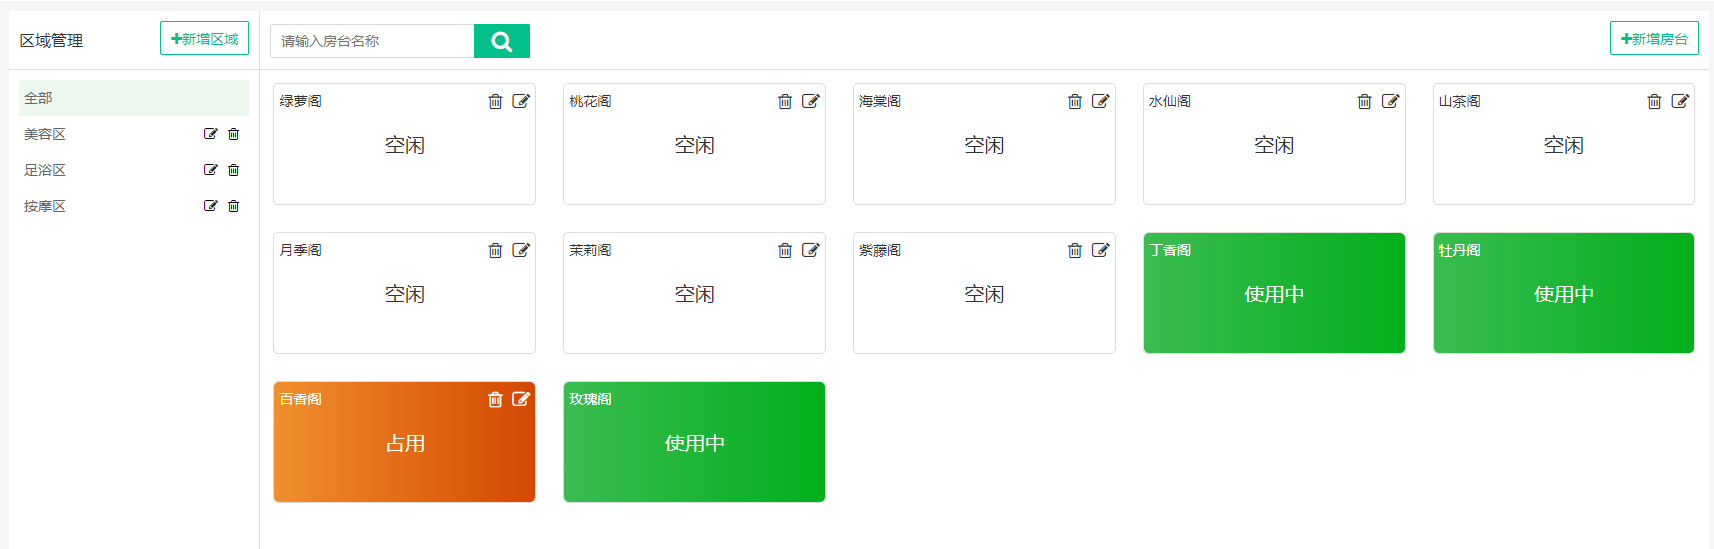
Task: Click the 新增区域 button
Action: (x=204, y=39)
